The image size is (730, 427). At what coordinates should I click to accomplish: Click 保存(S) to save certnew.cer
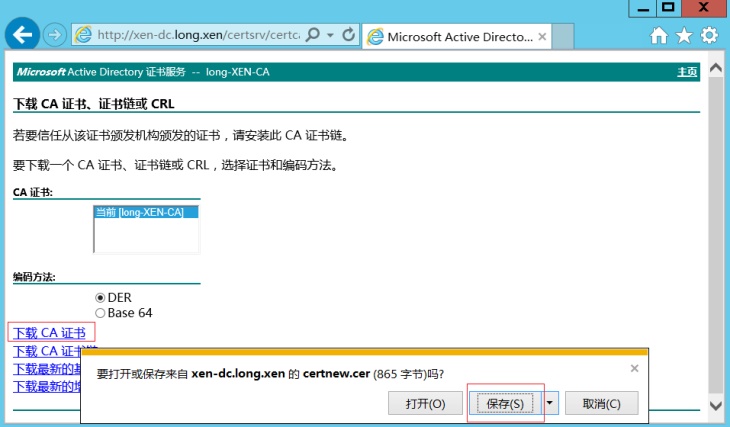coord(505,403)
